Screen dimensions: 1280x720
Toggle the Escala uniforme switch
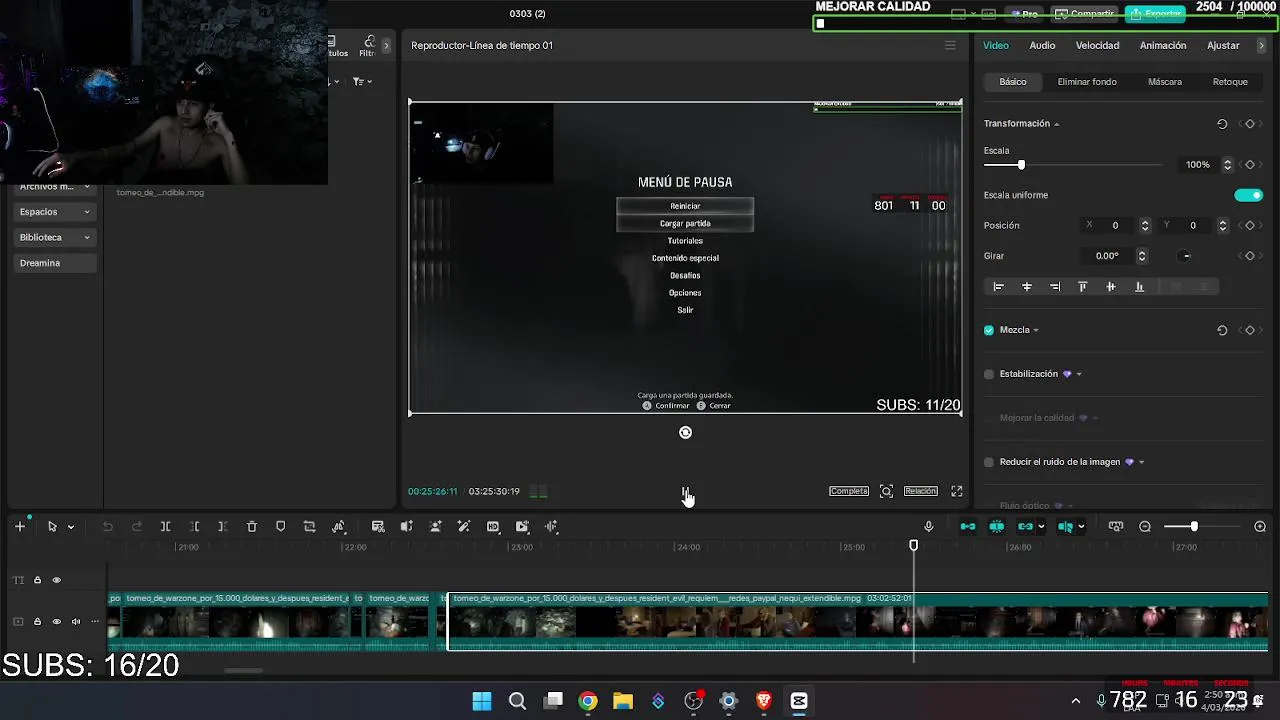click(1248, 195)
